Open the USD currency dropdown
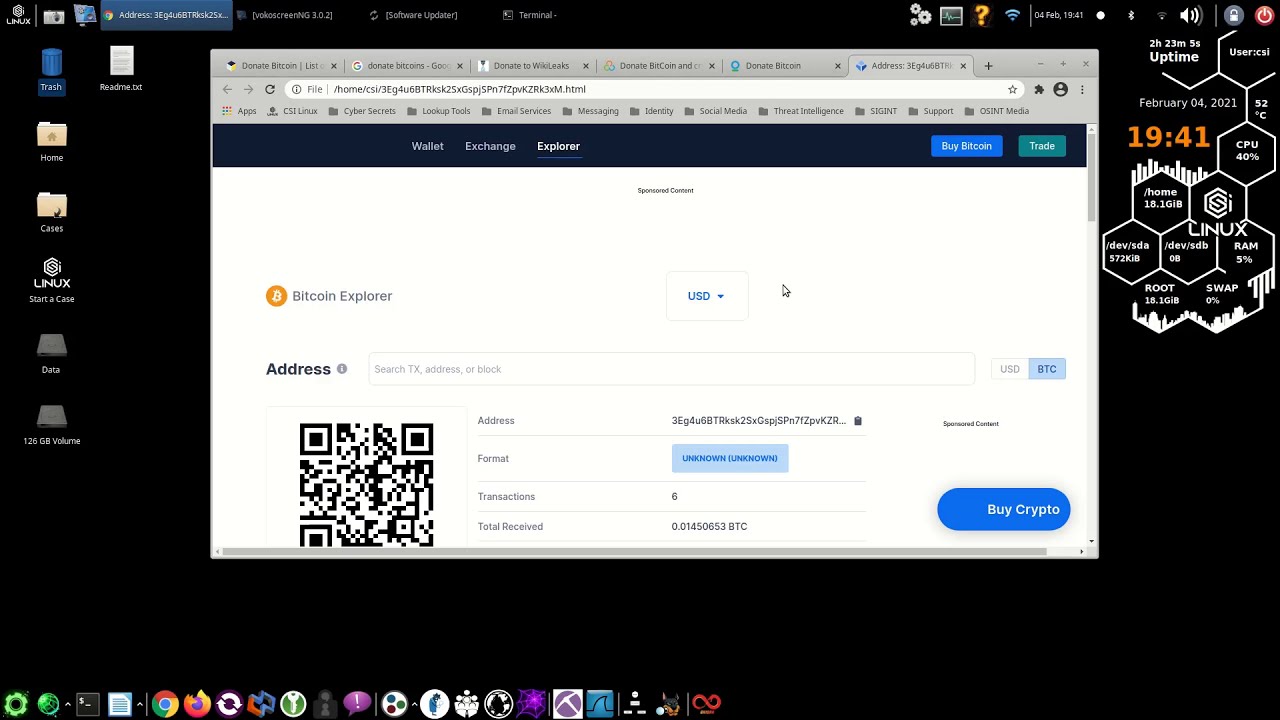Image resolution: width=1280 pixels, height=720 pixels. (706, 296)
